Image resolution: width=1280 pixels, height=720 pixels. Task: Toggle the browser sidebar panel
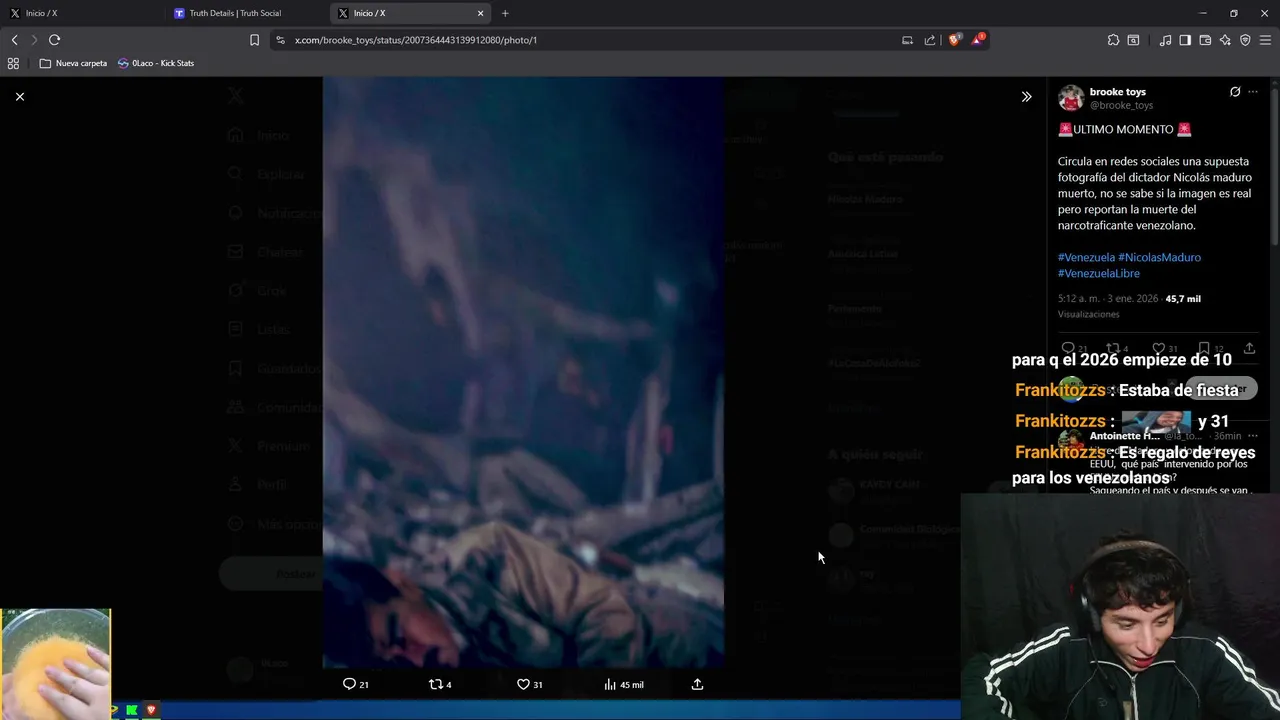pyautogui.click(x=1185, y=40)
